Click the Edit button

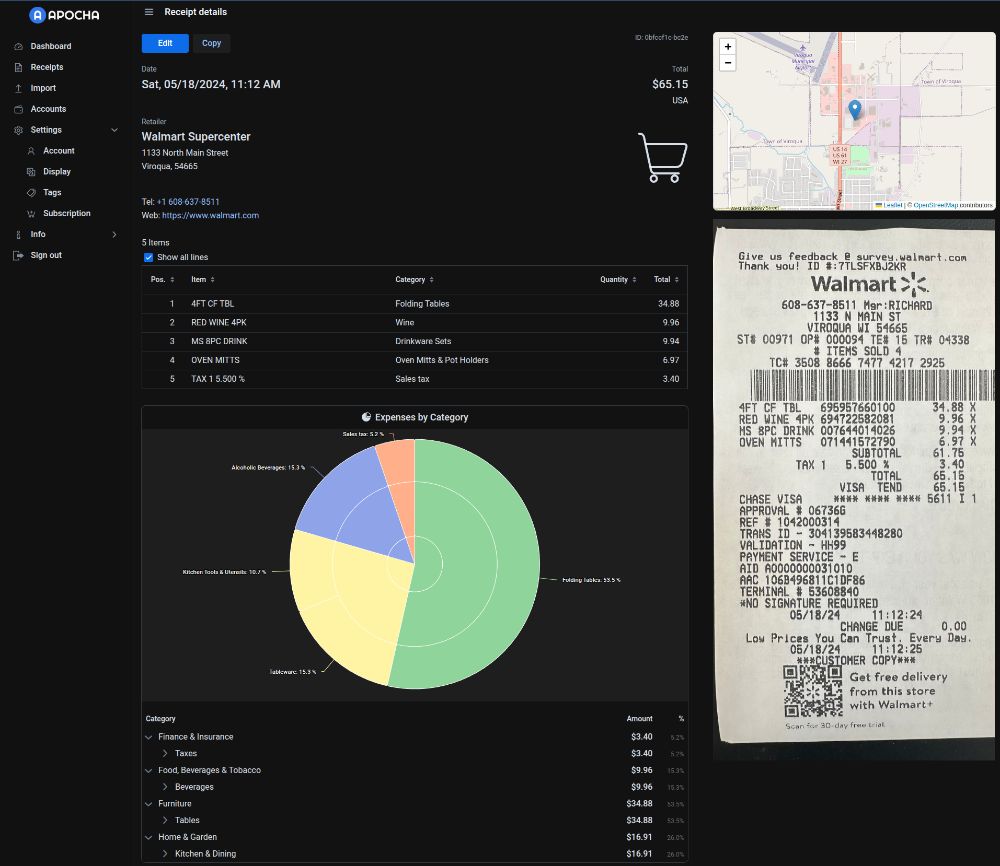(165, 43)
